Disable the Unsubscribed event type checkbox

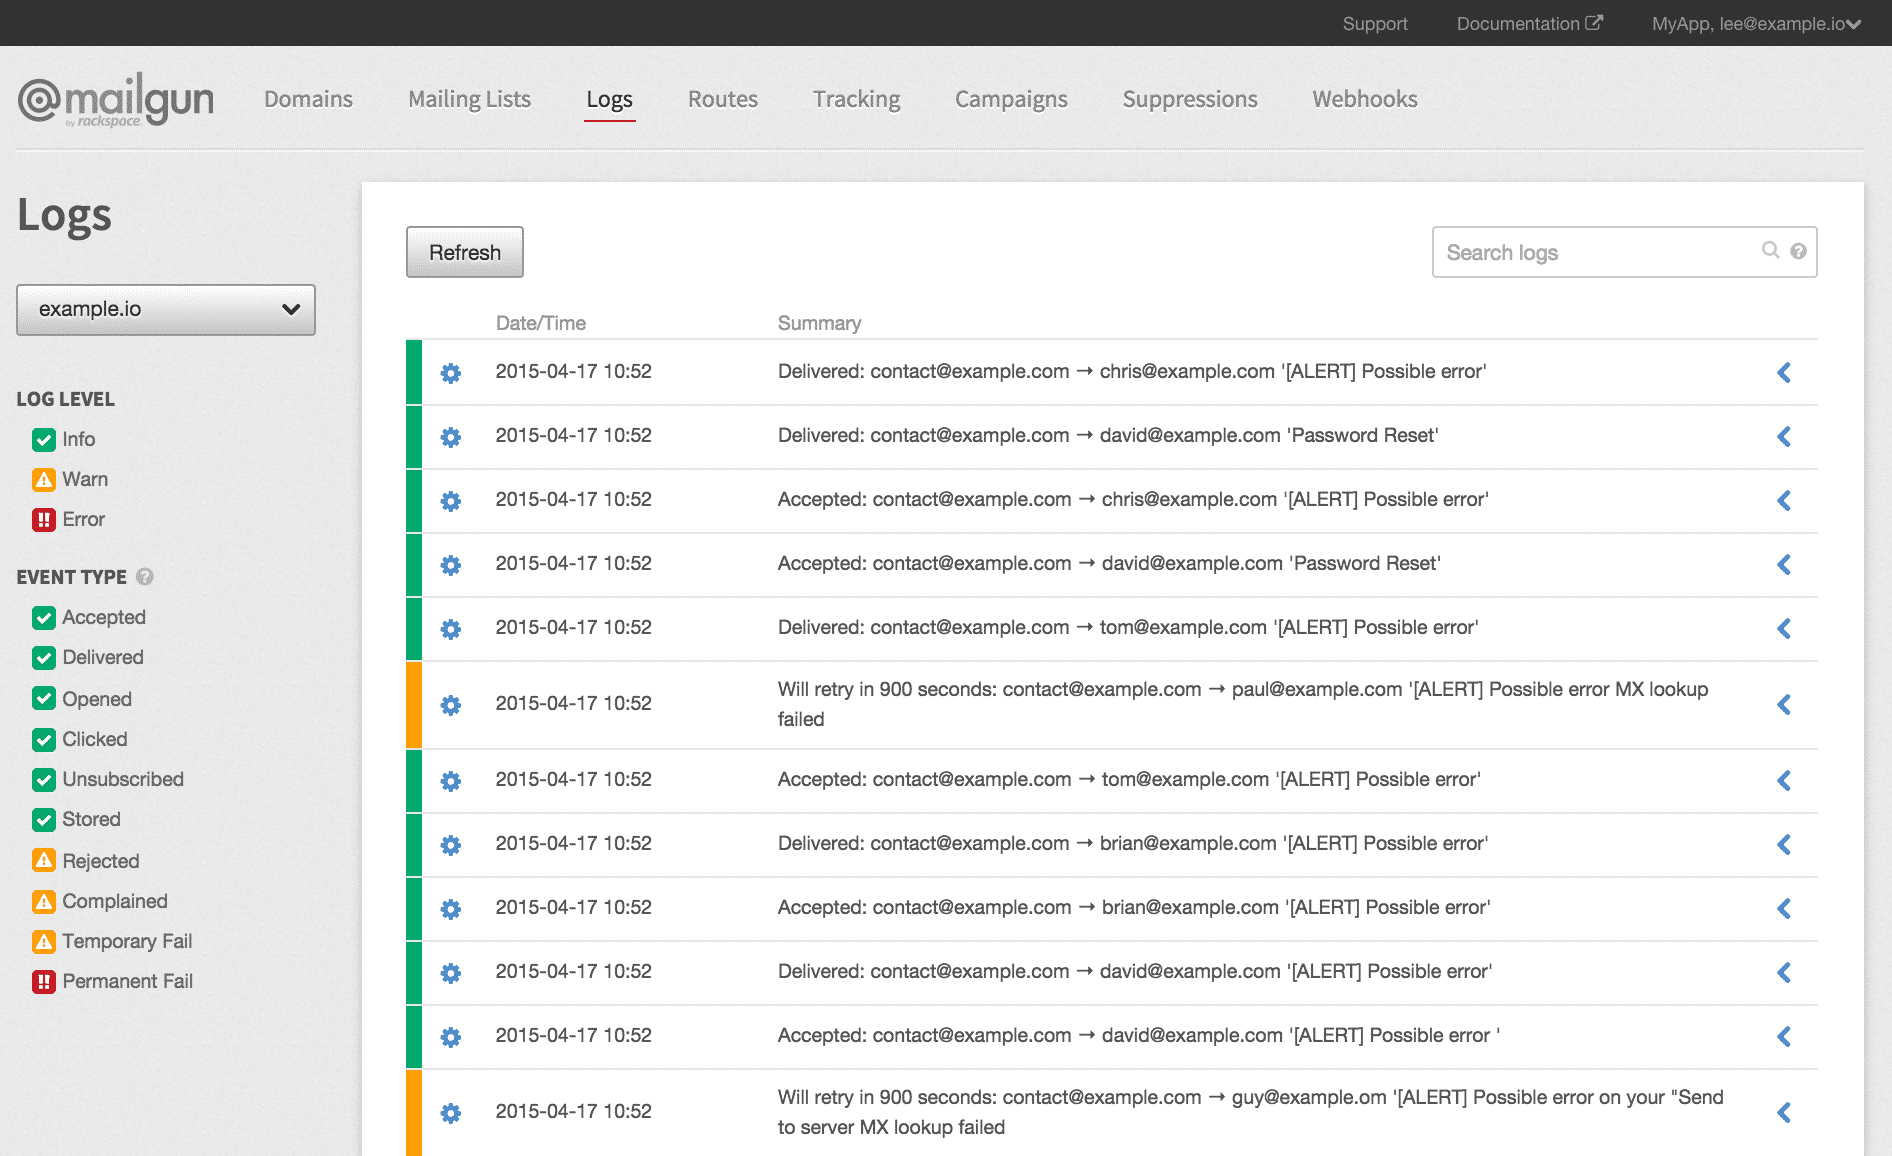[44, 780]
